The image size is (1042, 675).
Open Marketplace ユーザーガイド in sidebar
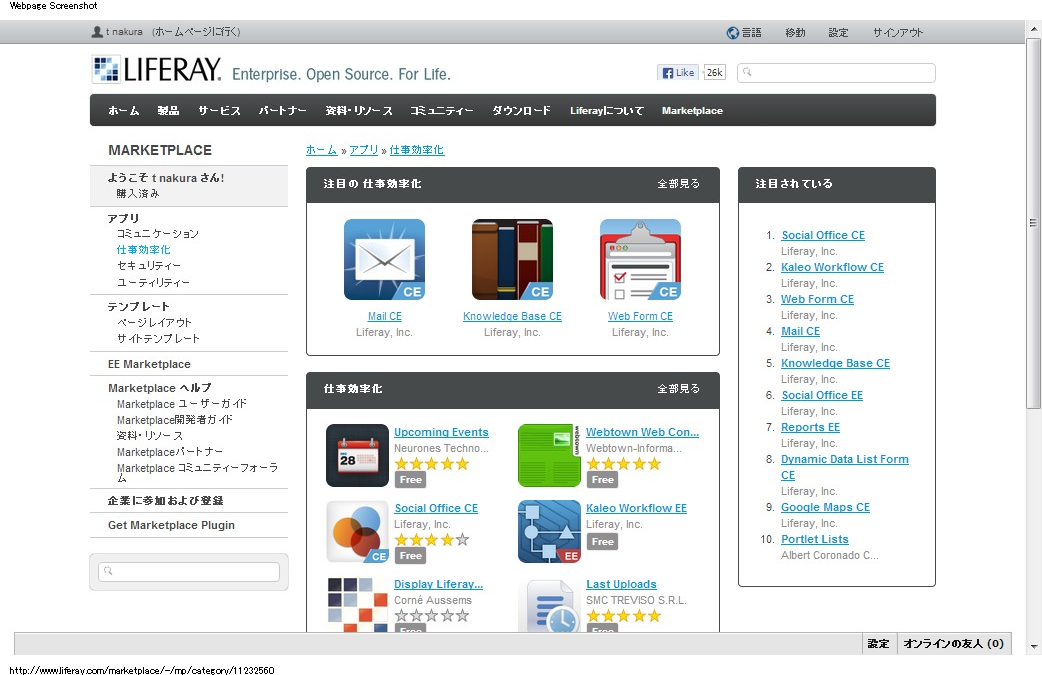(181, 403)
